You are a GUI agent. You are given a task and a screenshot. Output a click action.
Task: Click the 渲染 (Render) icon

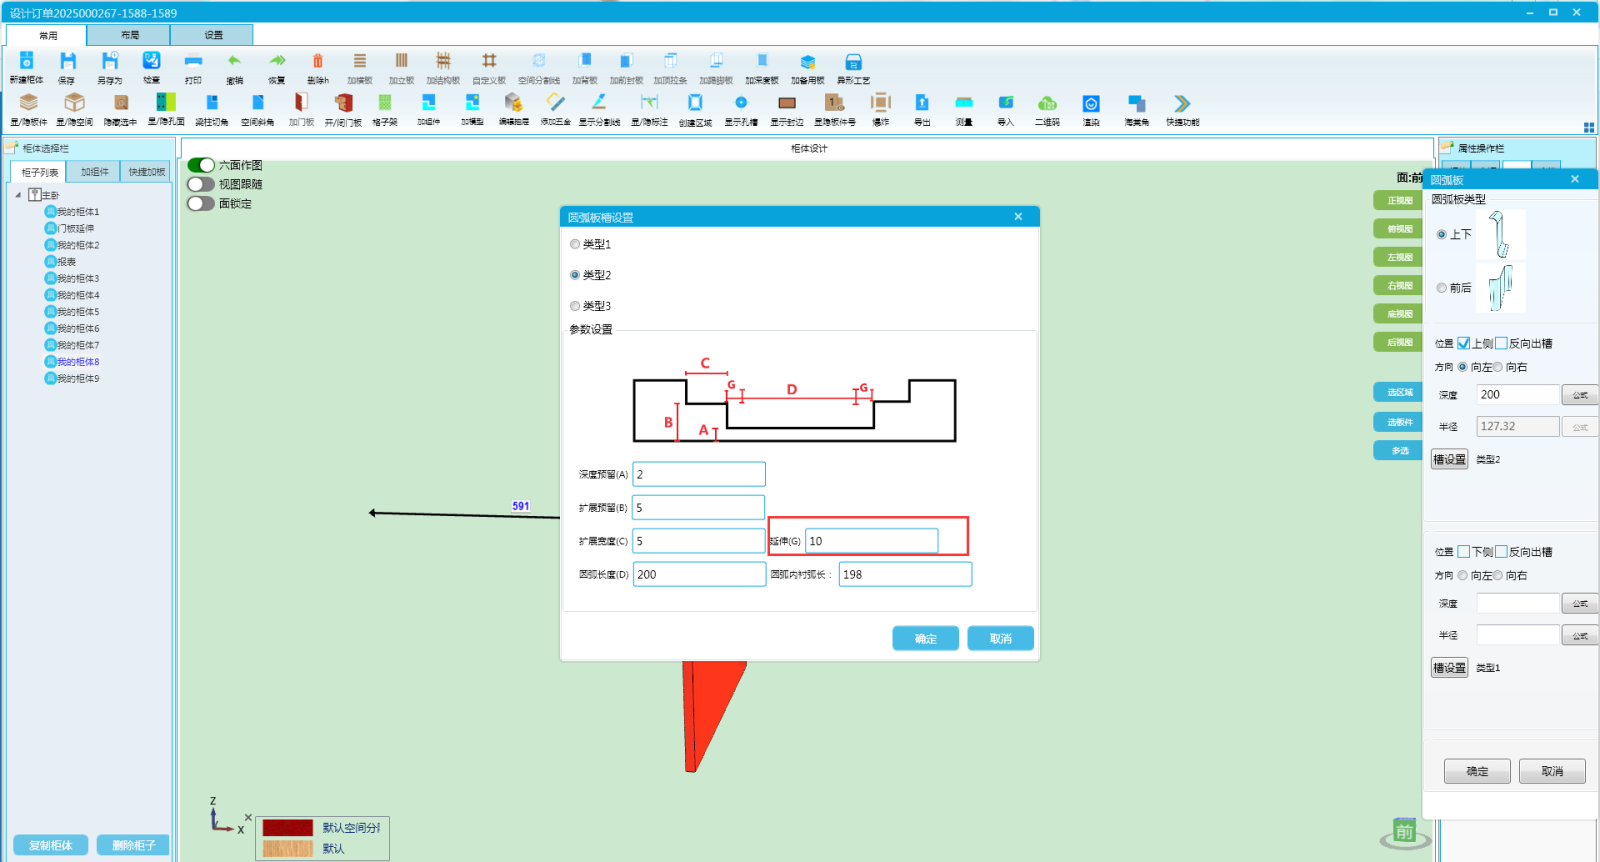point(1091,103)
